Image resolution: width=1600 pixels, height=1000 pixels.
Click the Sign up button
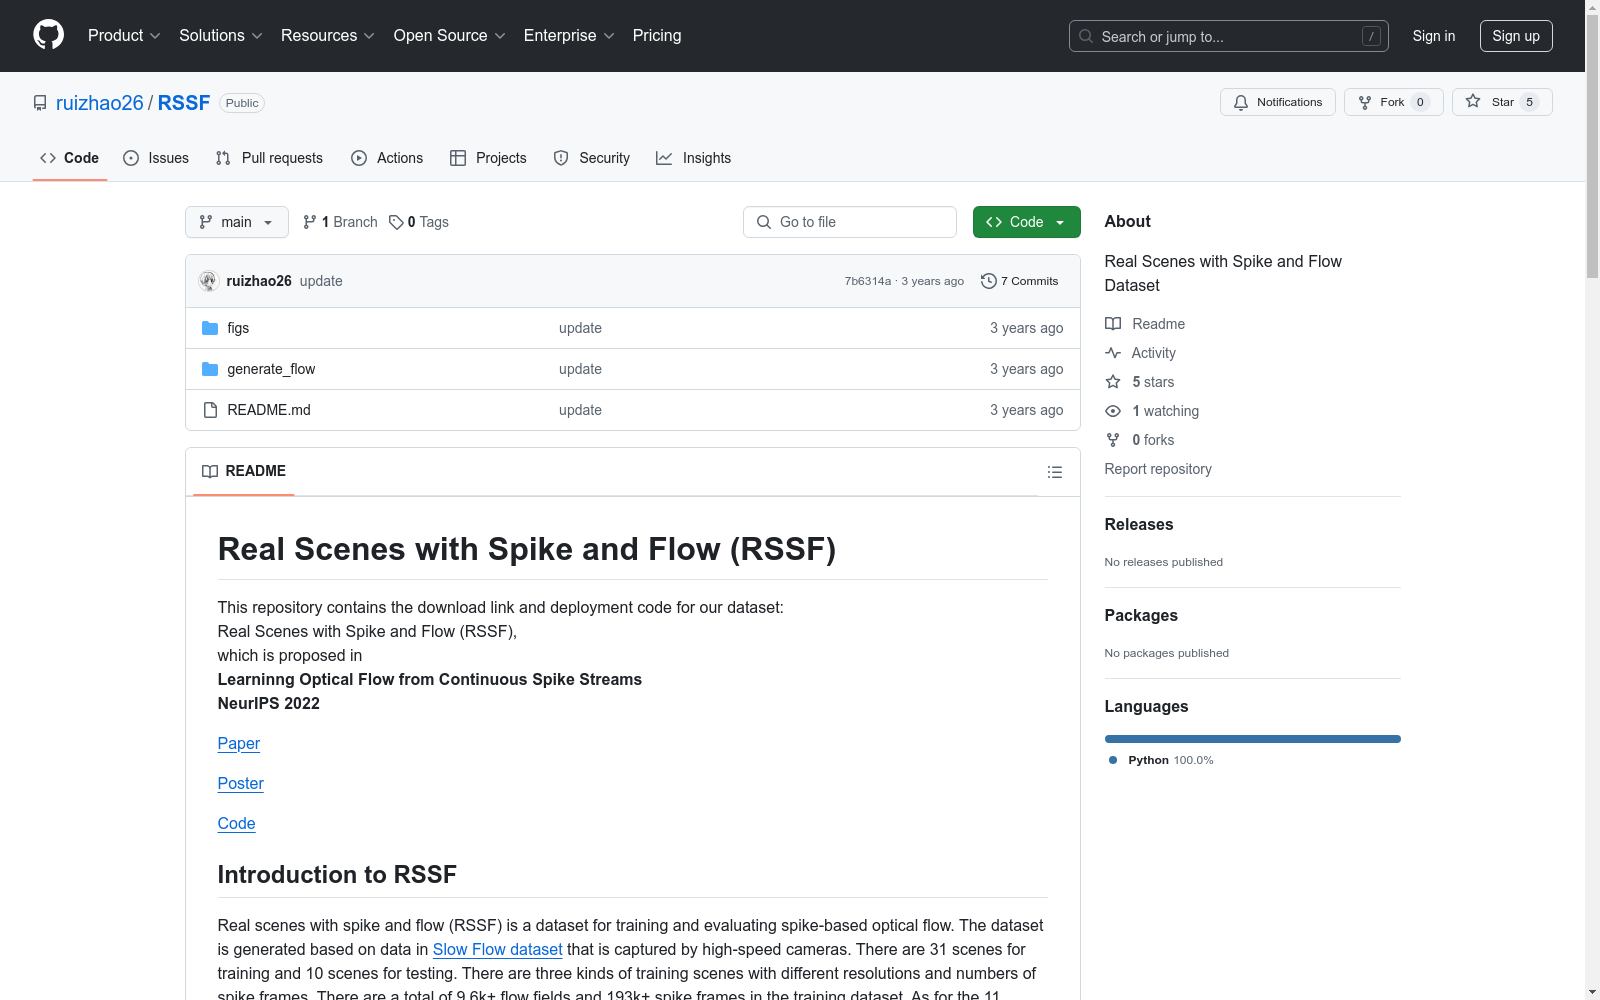(1516, 36)
